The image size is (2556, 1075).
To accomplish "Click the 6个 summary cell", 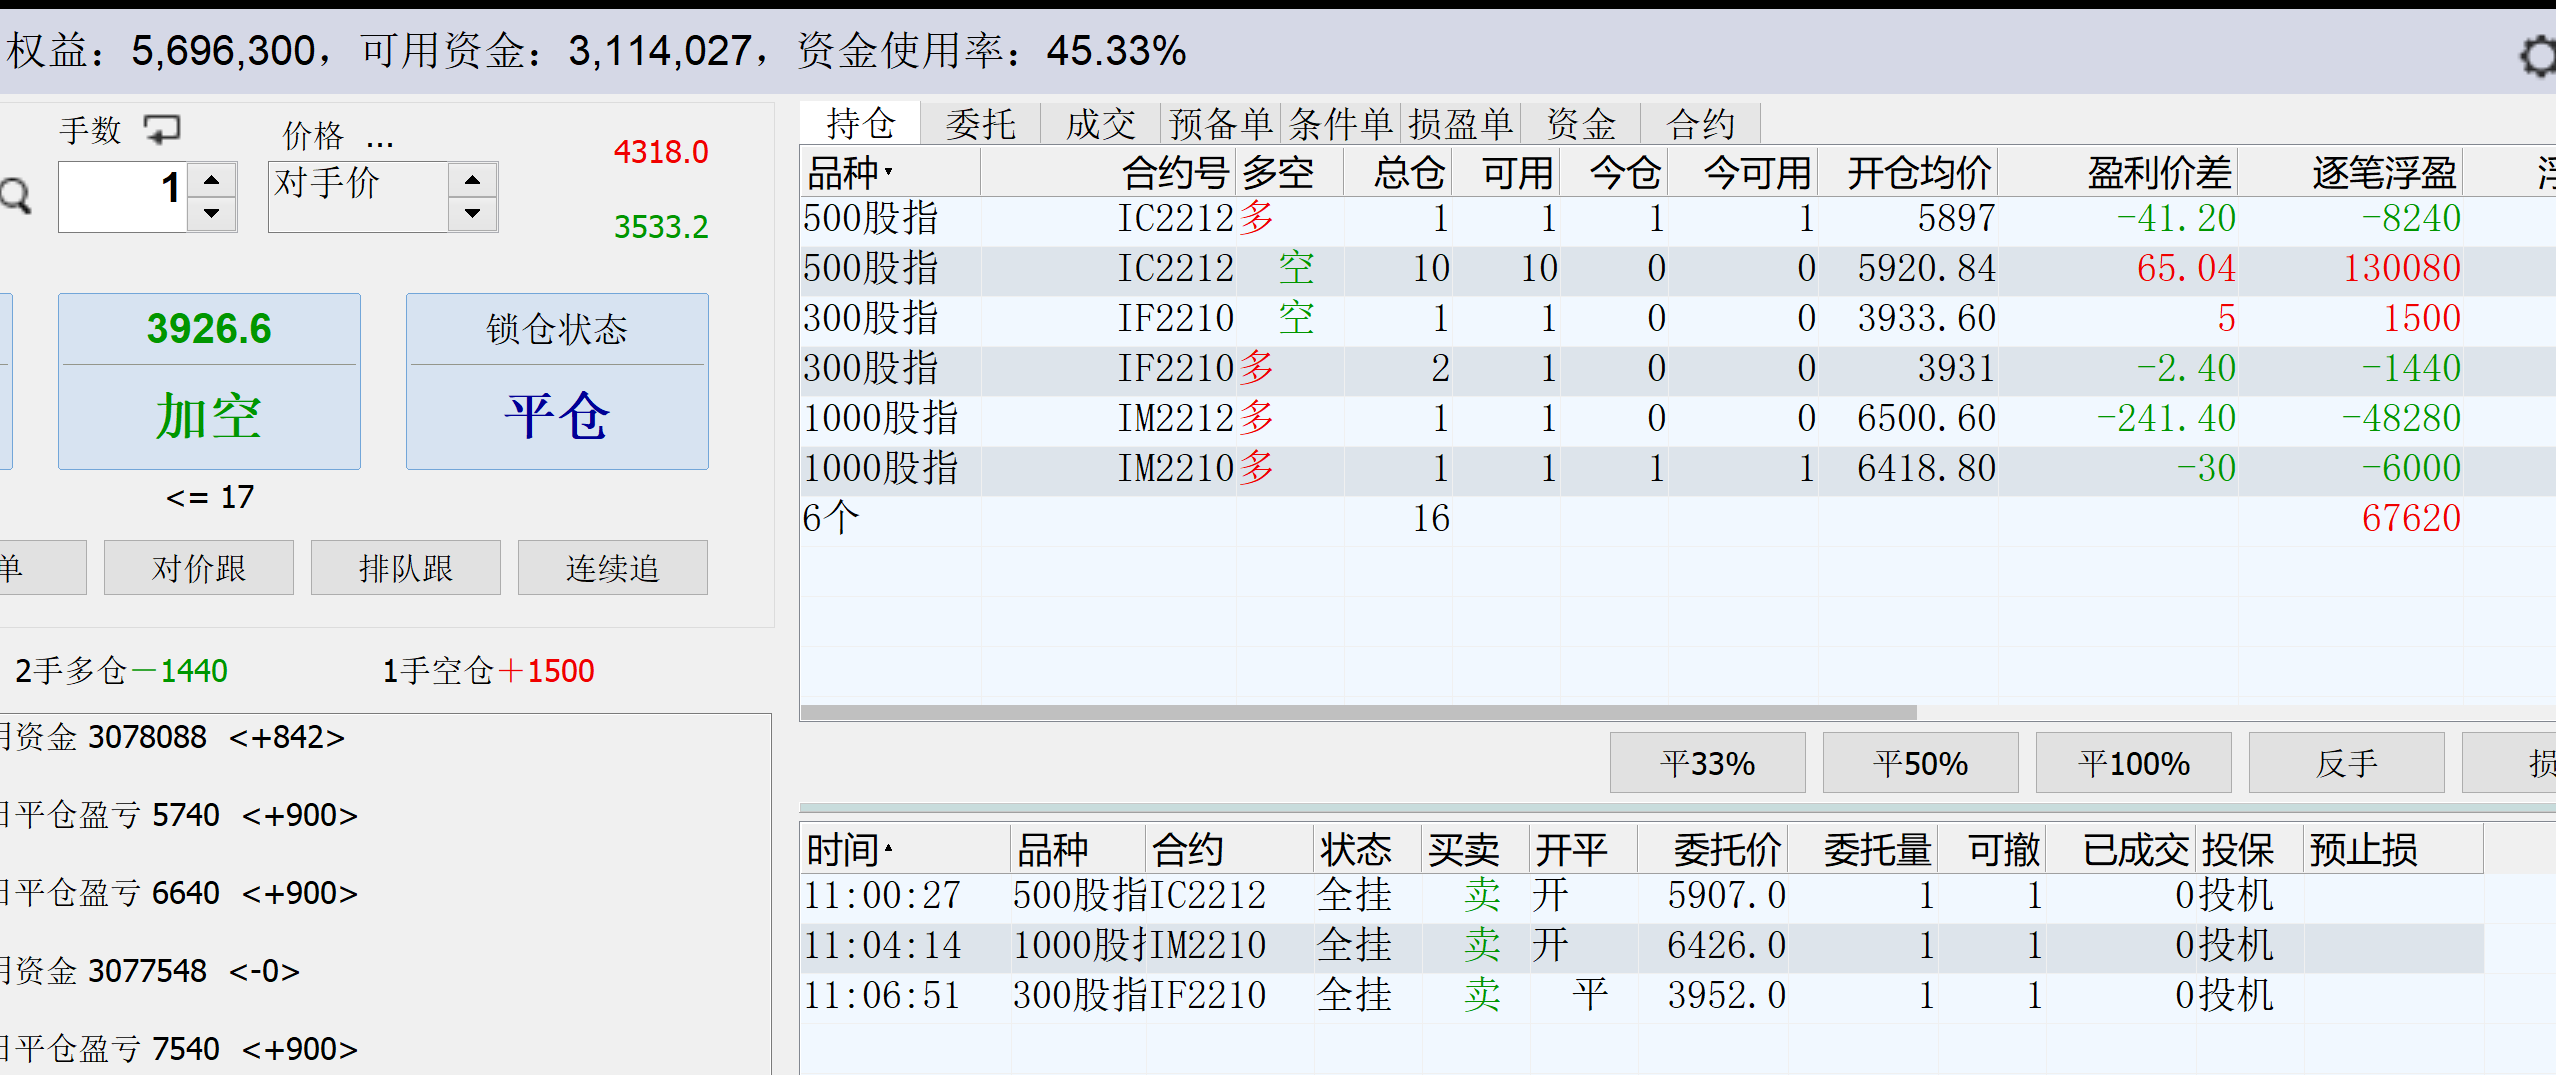I will (831, 518).
